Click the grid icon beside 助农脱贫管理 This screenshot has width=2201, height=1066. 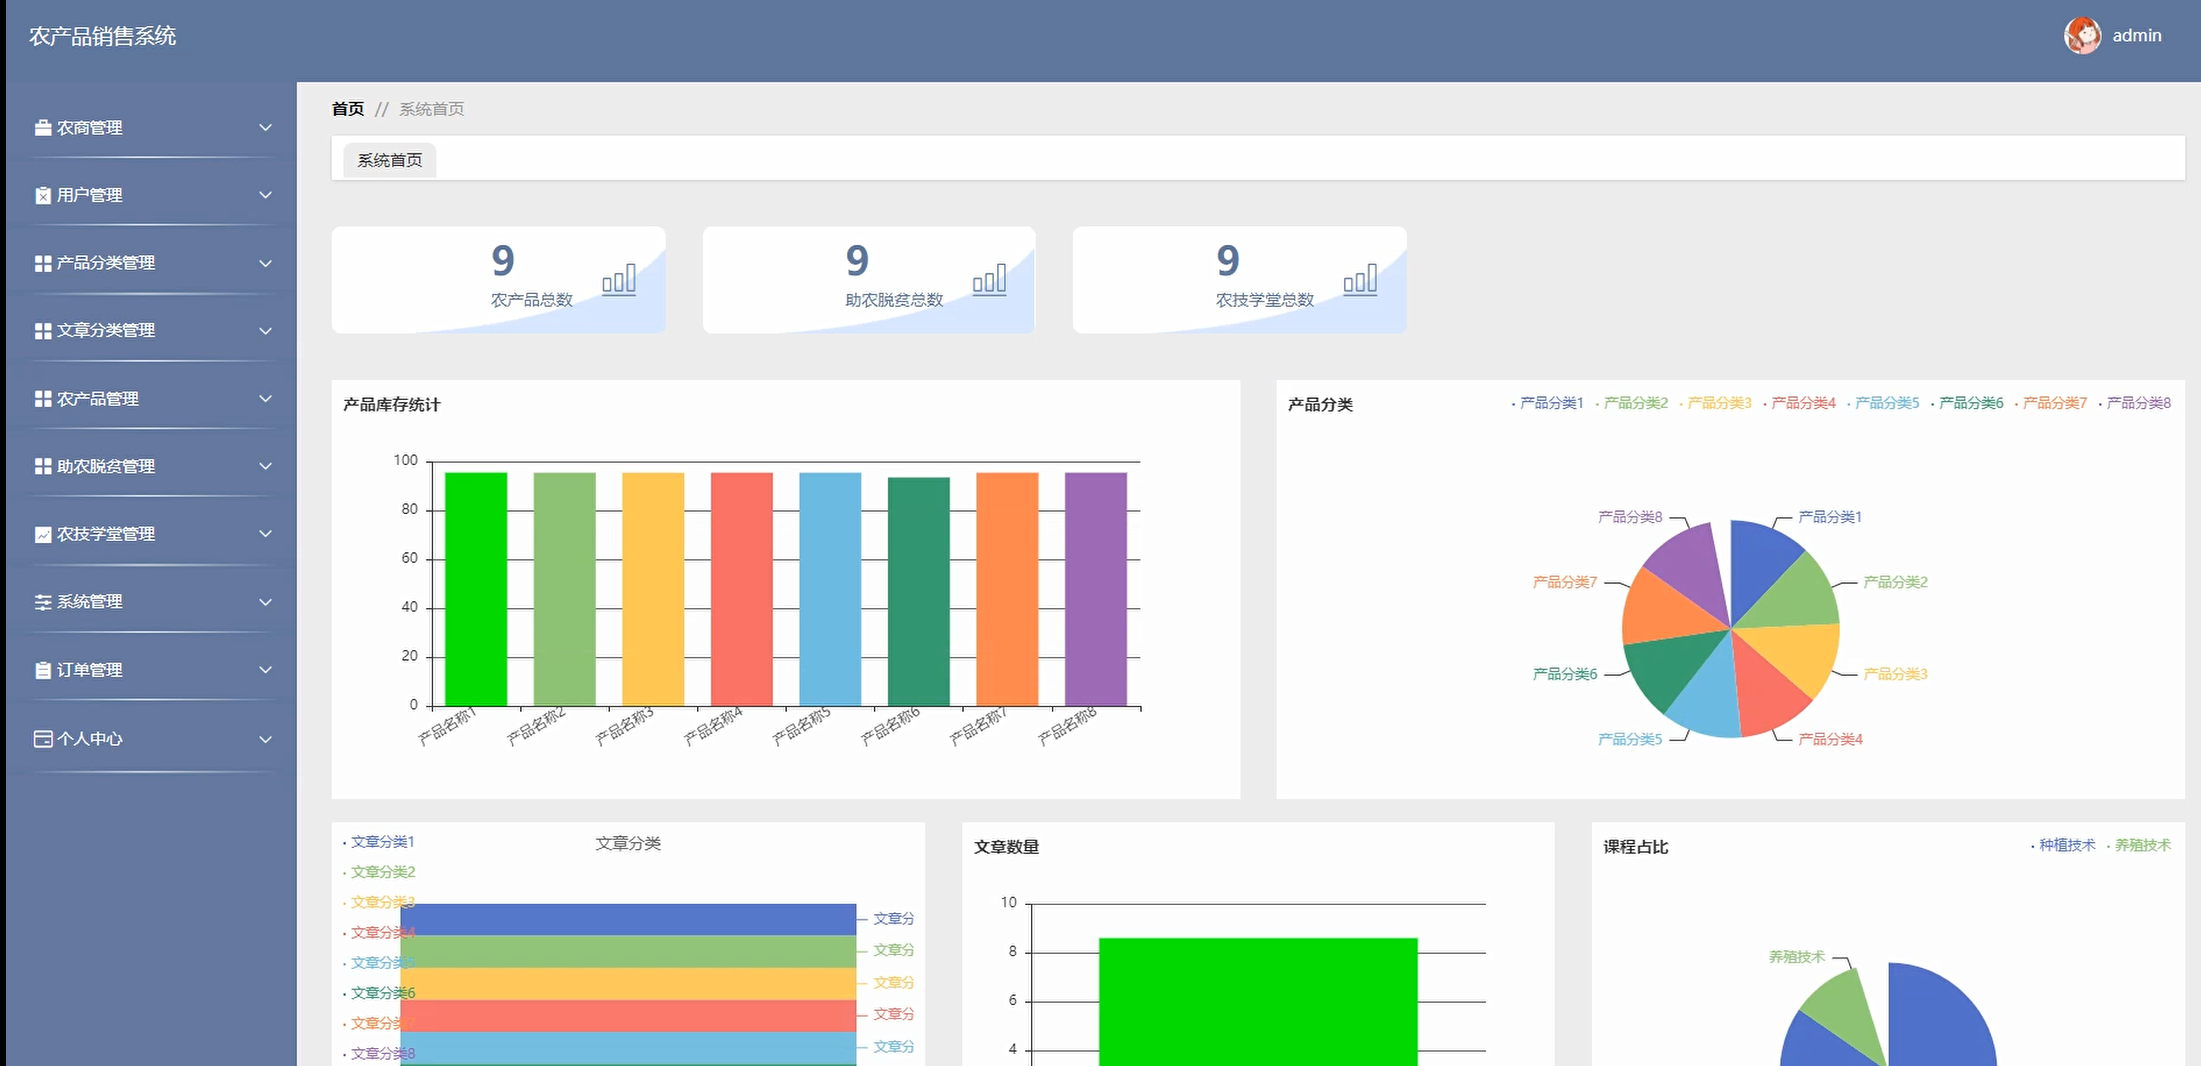43,466
